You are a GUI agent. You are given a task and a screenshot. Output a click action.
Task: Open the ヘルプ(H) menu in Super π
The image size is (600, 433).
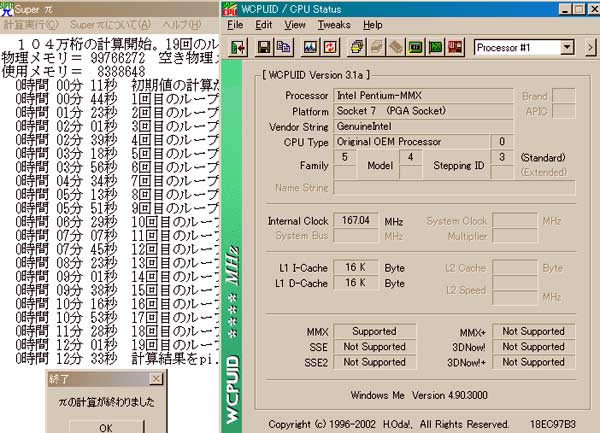pyautogui.click(x=182, y=25)
